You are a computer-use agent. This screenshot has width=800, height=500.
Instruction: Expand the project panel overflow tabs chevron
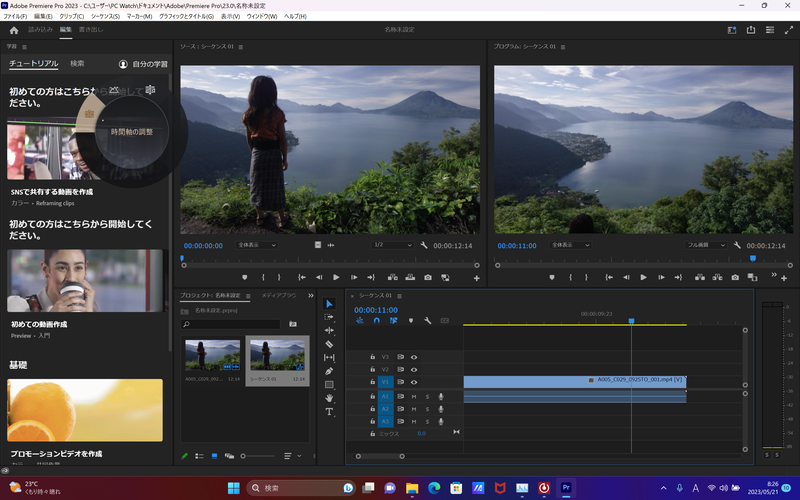click(310, 296)
